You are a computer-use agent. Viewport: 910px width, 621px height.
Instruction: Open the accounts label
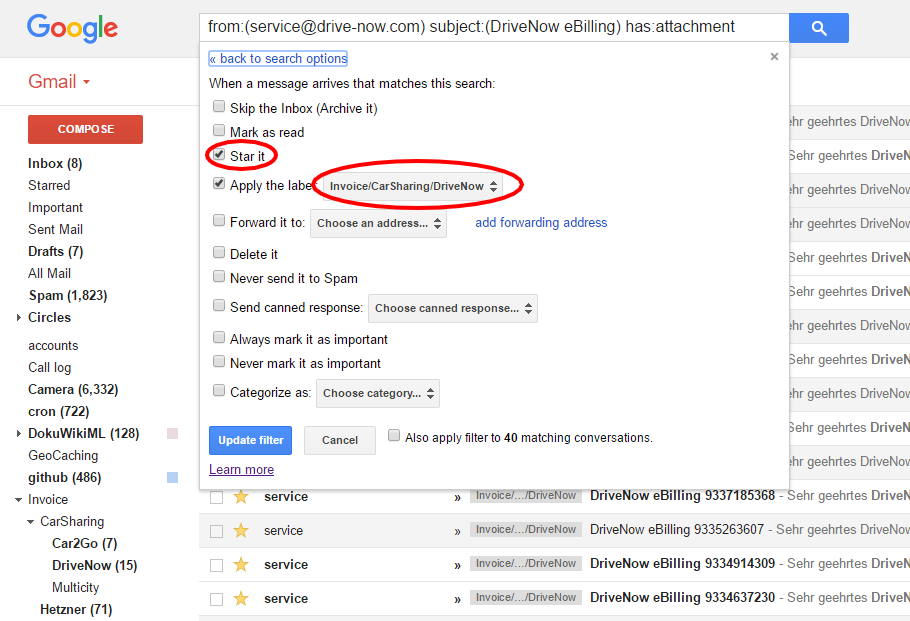click(x=53, y=346)
